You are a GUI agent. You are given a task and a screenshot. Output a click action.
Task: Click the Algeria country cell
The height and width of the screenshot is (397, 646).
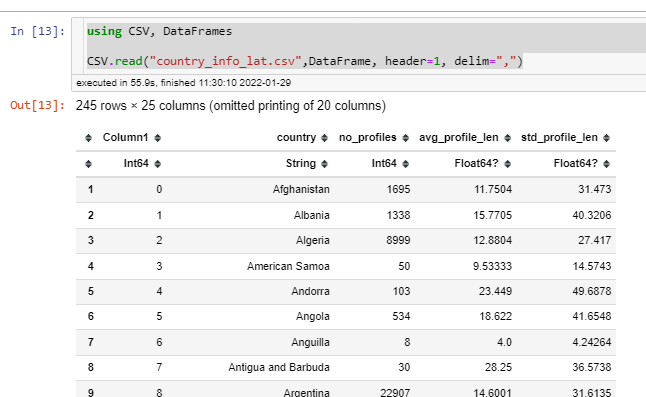(313, 241)
